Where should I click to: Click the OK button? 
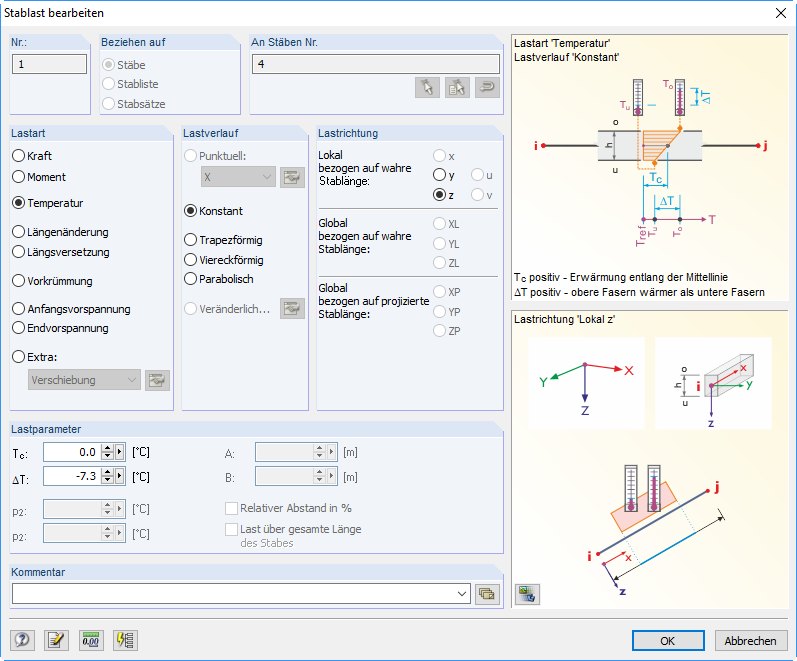668,641
